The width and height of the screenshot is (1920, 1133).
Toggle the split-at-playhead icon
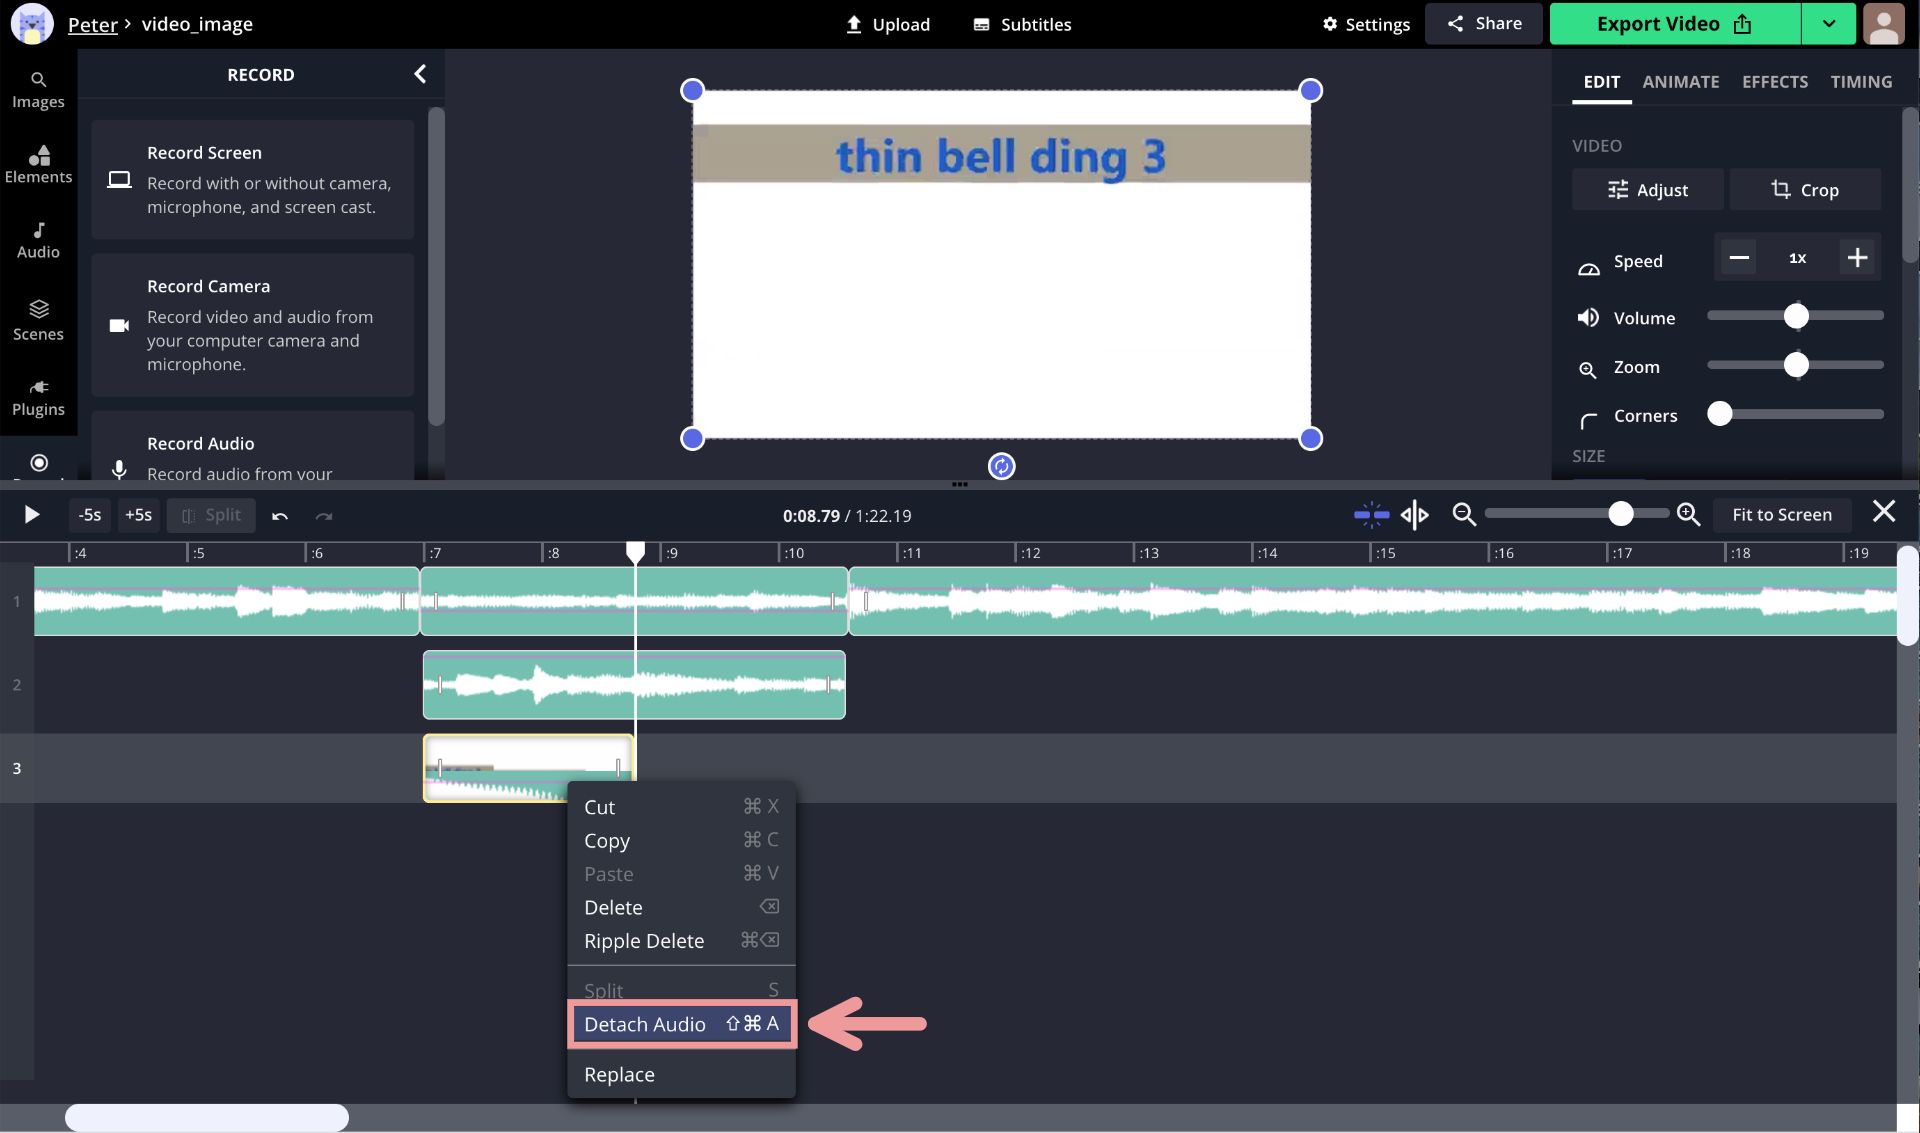1414,515
